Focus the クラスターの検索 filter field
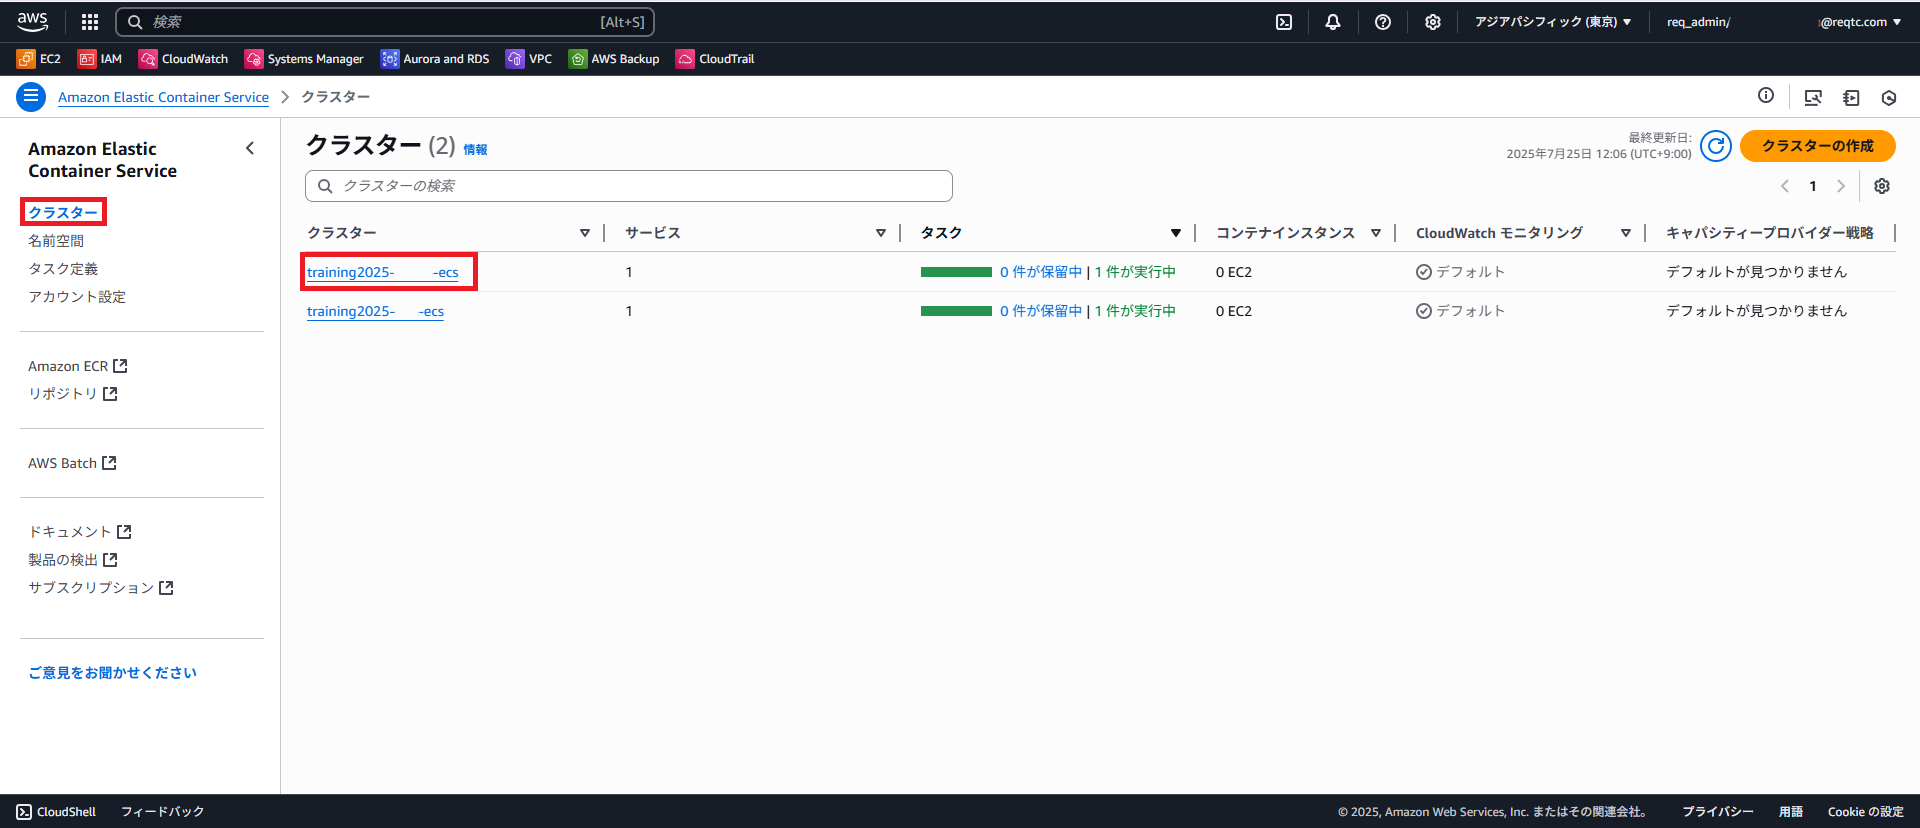This screenshot has width=1920, height=828. [629, 186]
